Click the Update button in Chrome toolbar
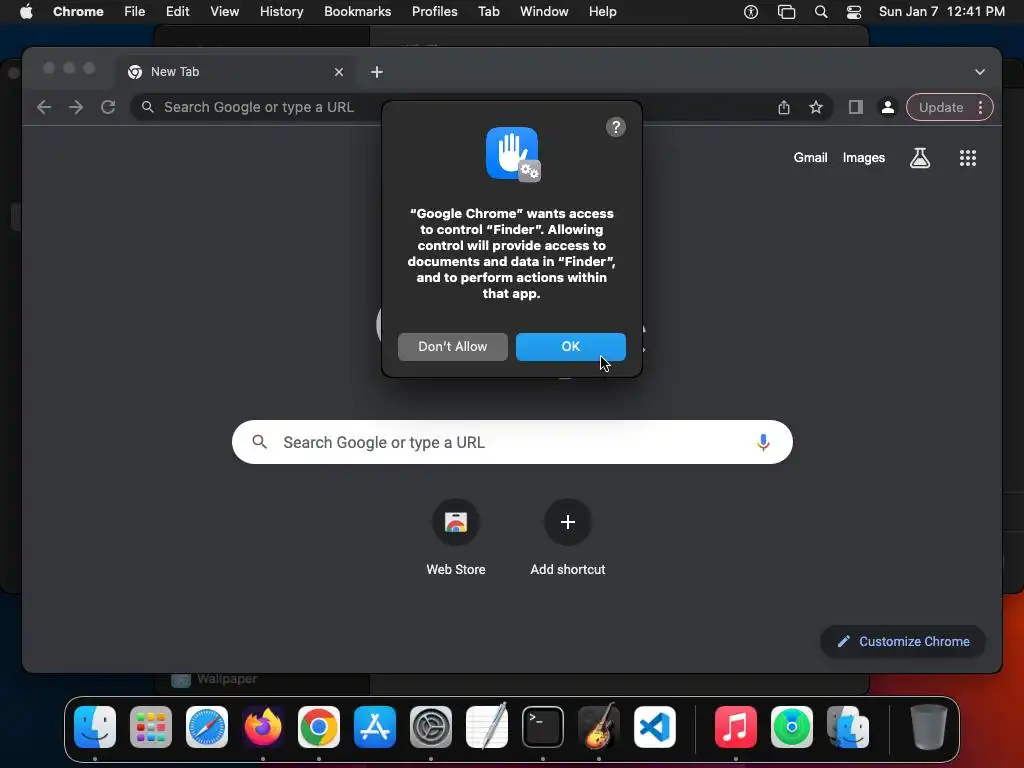The width and height of the screenshot is (1024, 768). coord(940,107)
